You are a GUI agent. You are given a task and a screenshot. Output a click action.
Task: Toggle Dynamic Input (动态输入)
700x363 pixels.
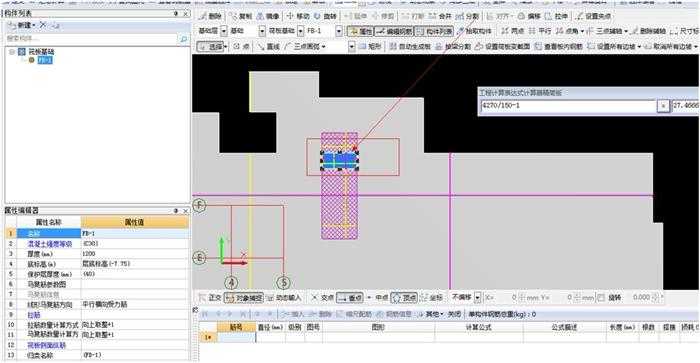coord(283,297)
